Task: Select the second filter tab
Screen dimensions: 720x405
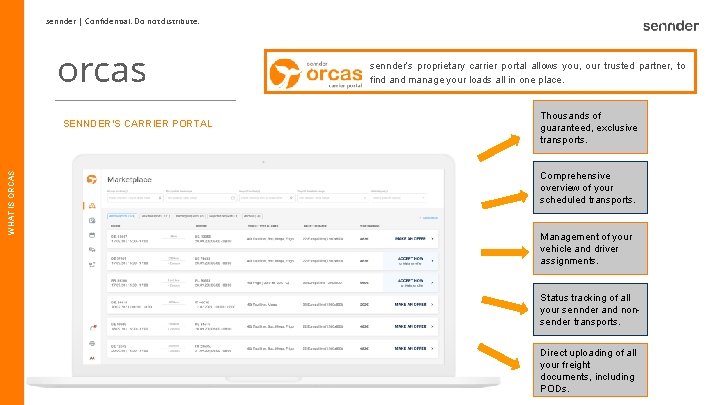Action: click(155, 216)
